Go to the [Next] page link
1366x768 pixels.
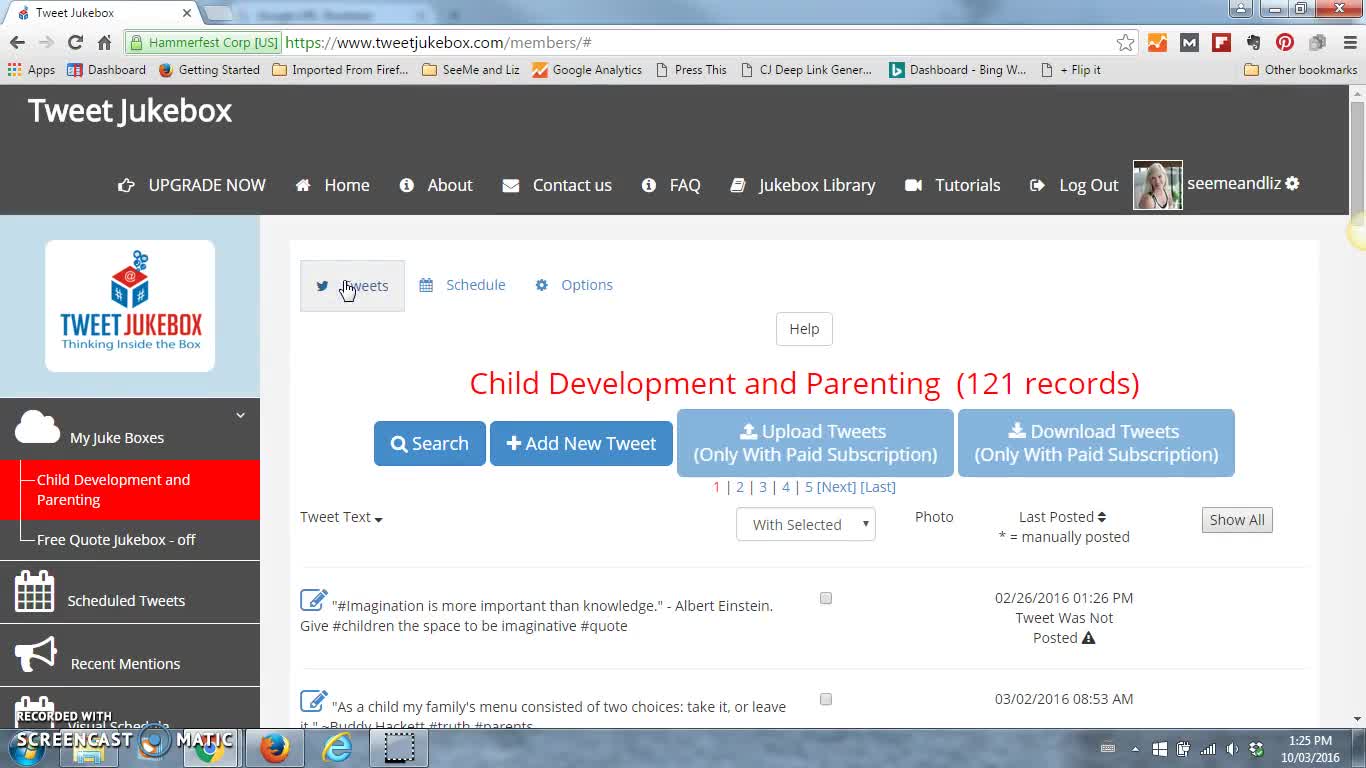pos(836,487)
